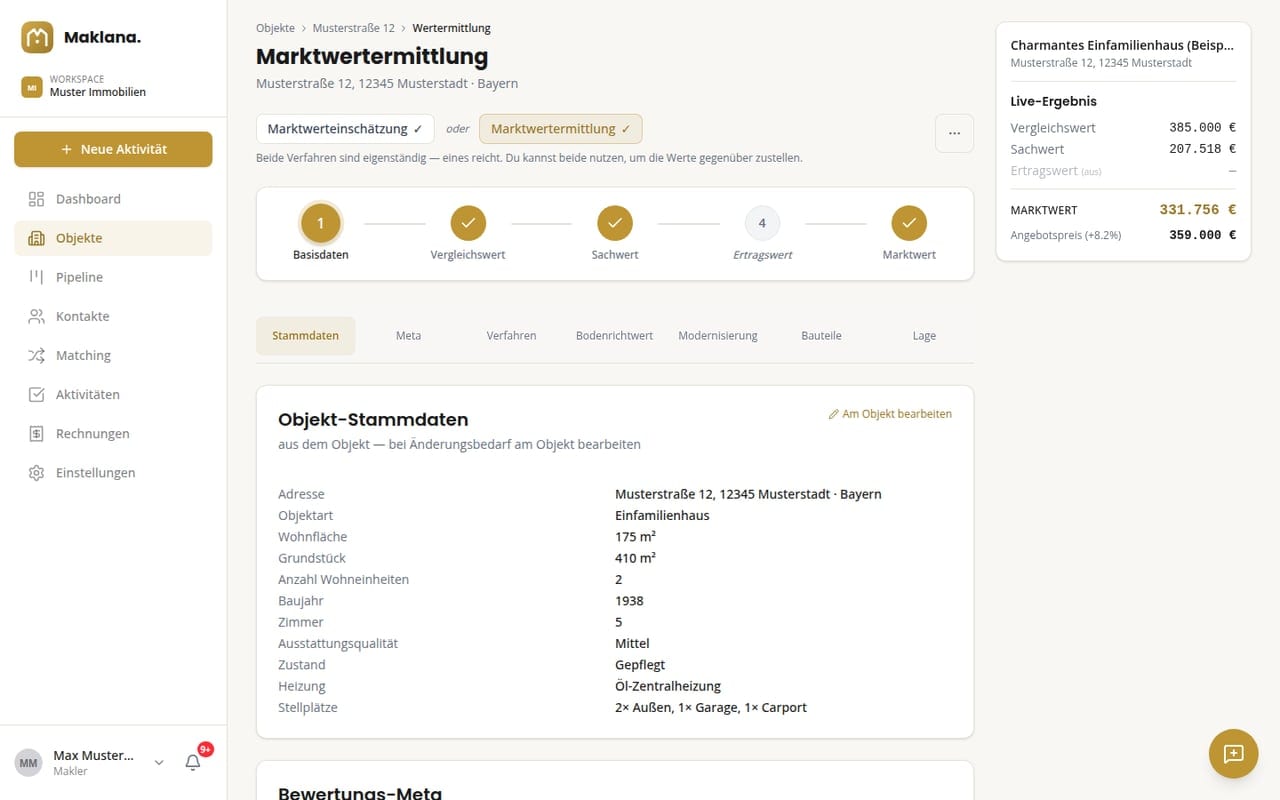The width and height of the screenshot is (1280, 800).
Task: Open Rechnungen in the sidebar
Action: 113,433
